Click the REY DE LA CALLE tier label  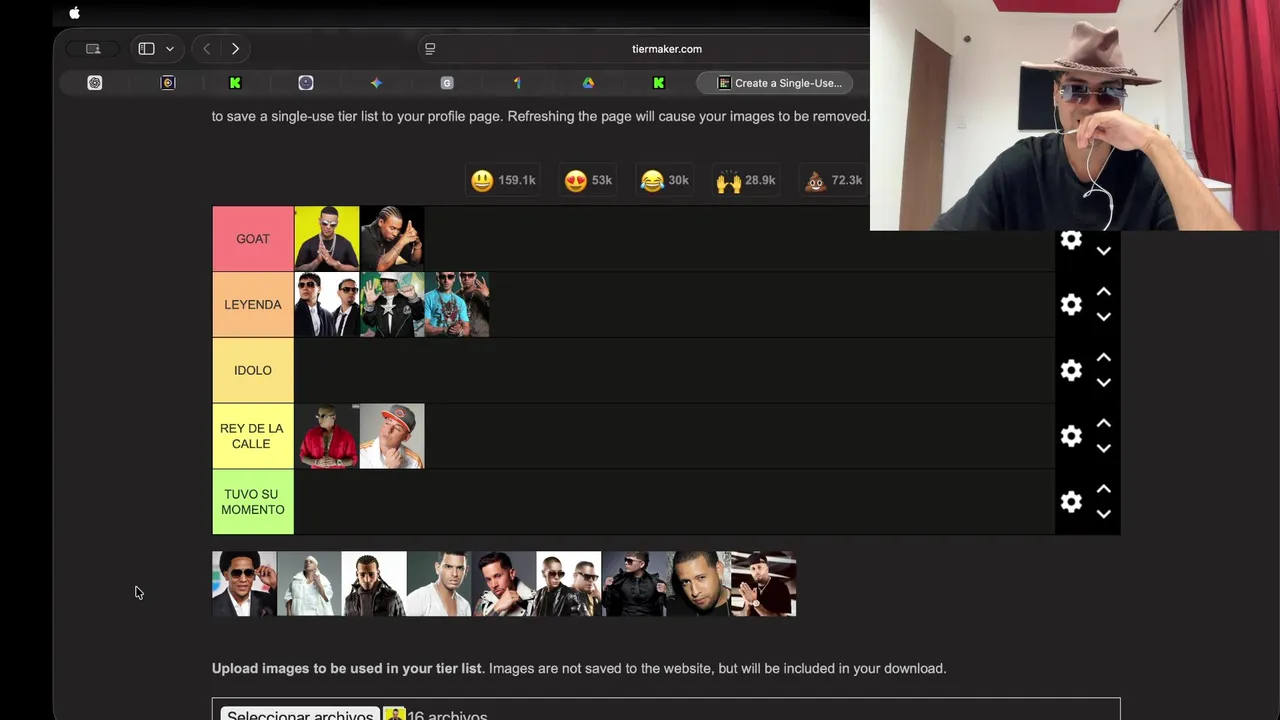pos(253,436)
